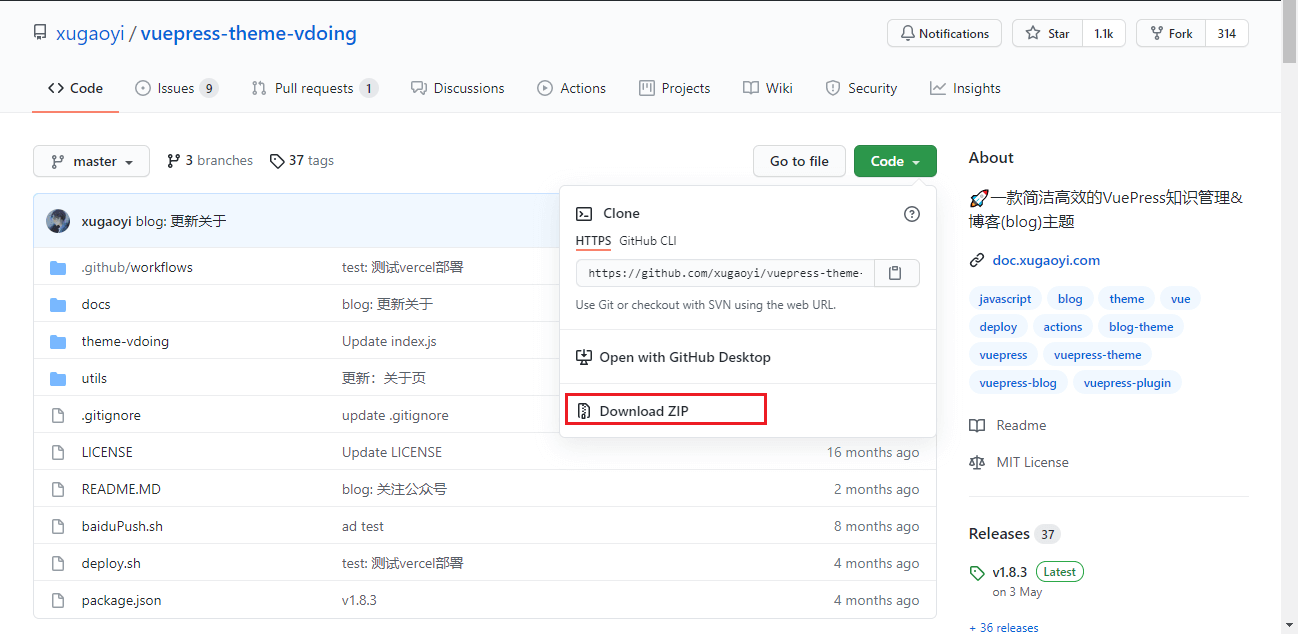This screenshot has width=1298, height=634.
Task: Switch to the Pull requests tab
Action: pos(314,88)
